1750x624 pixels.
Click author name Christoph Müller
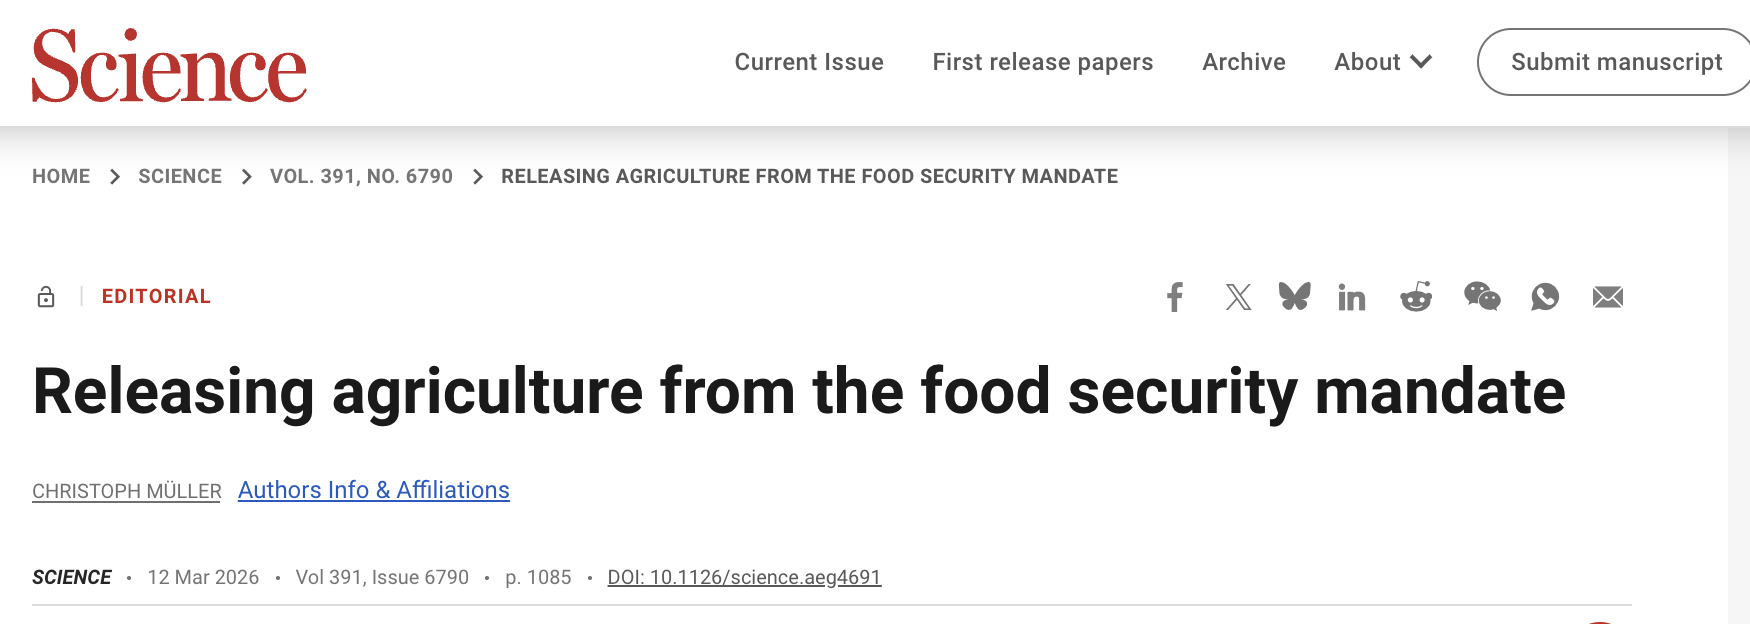pos(127,491)
